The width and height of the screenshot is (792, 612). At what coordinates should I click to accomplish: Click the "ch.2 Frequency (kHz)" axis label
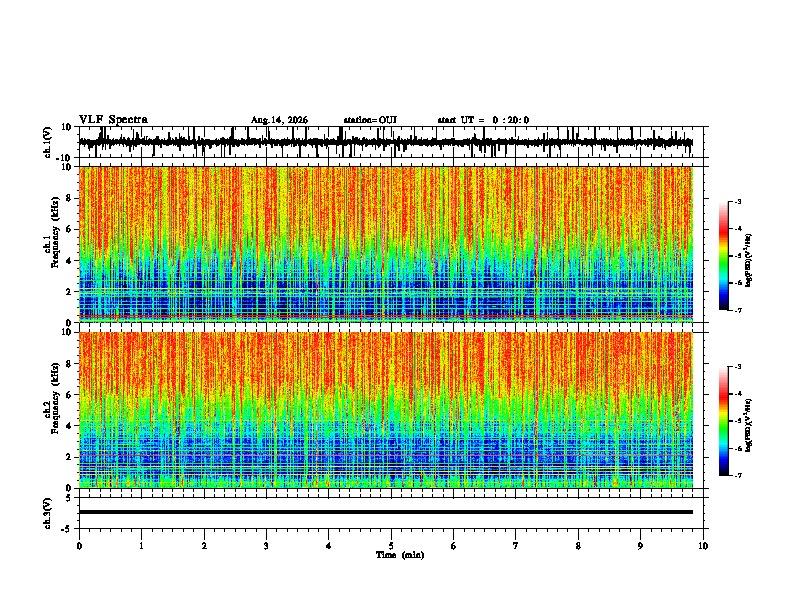[x=52, y=397]
